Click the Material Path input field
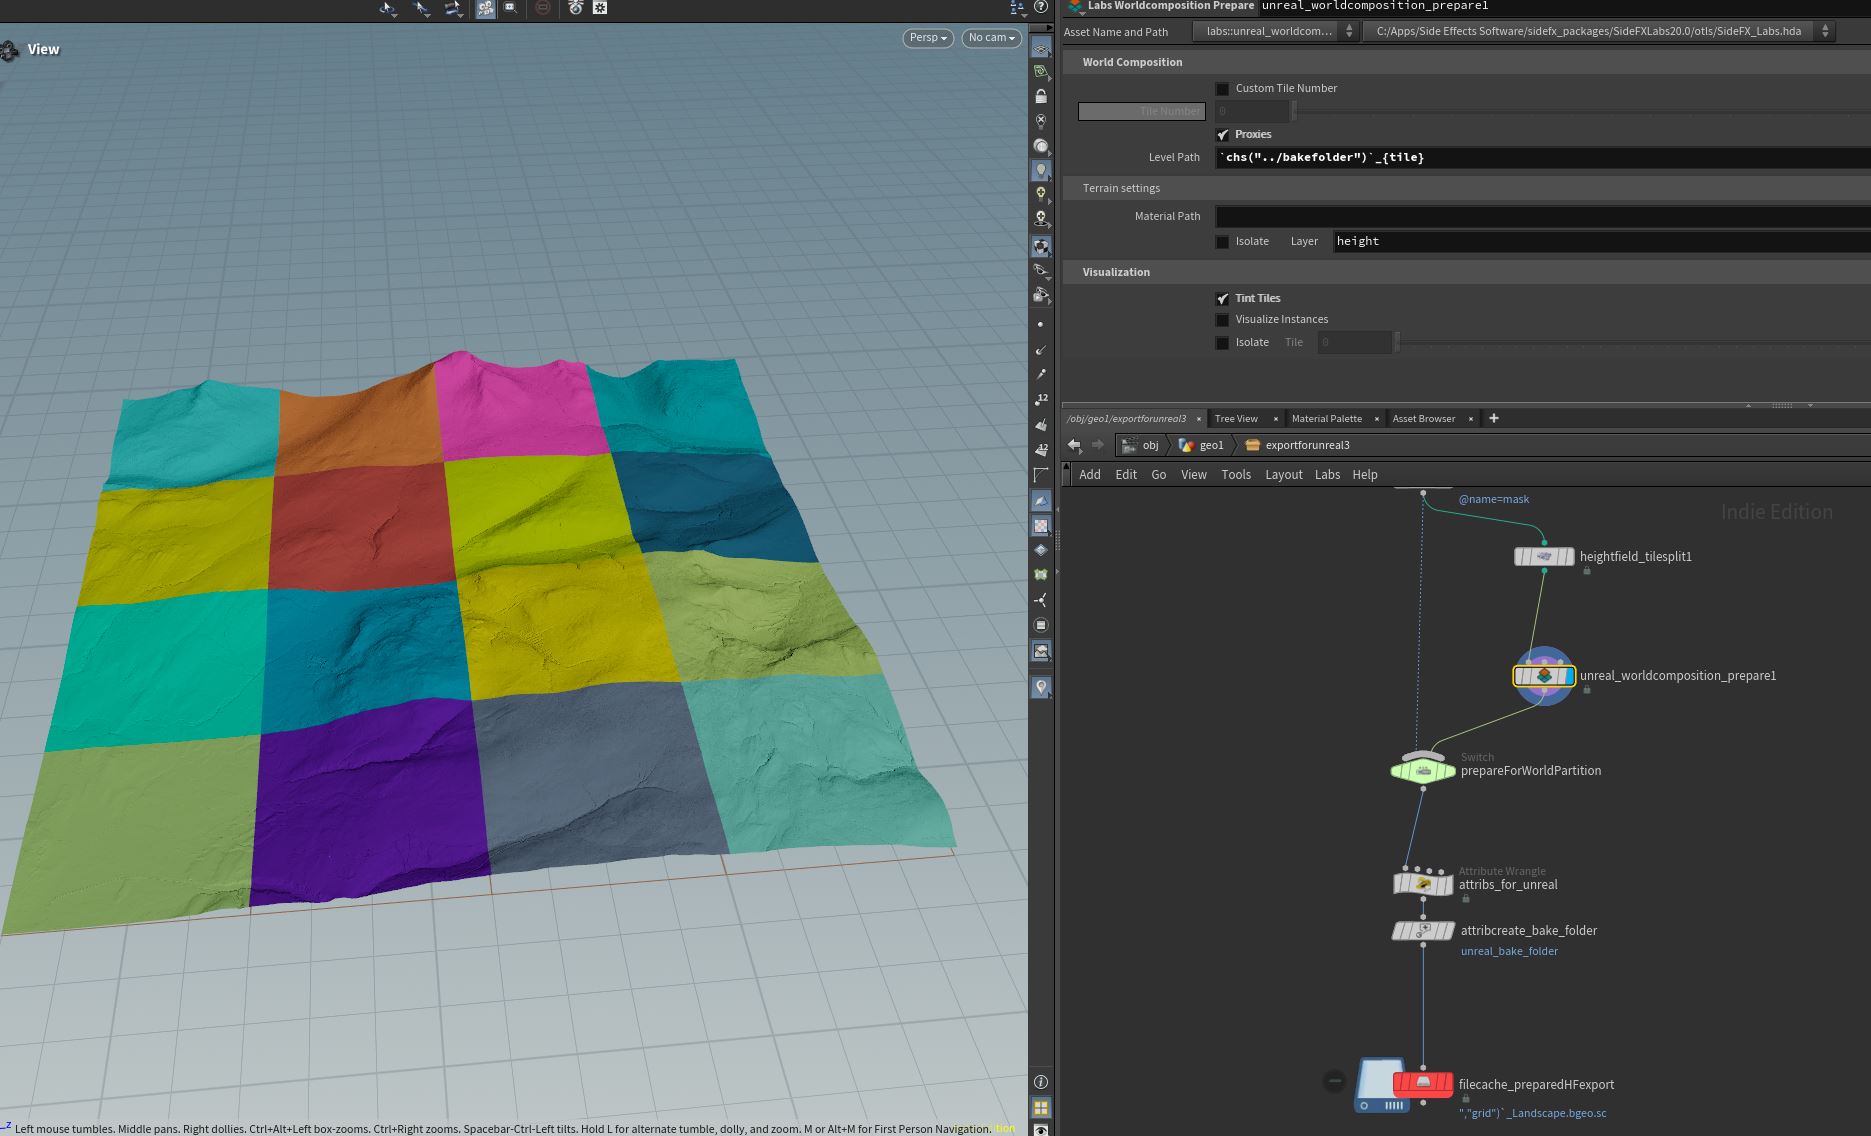Image resolution: width=1871 pixels, height=1136 pixels. coord(1543,216)
